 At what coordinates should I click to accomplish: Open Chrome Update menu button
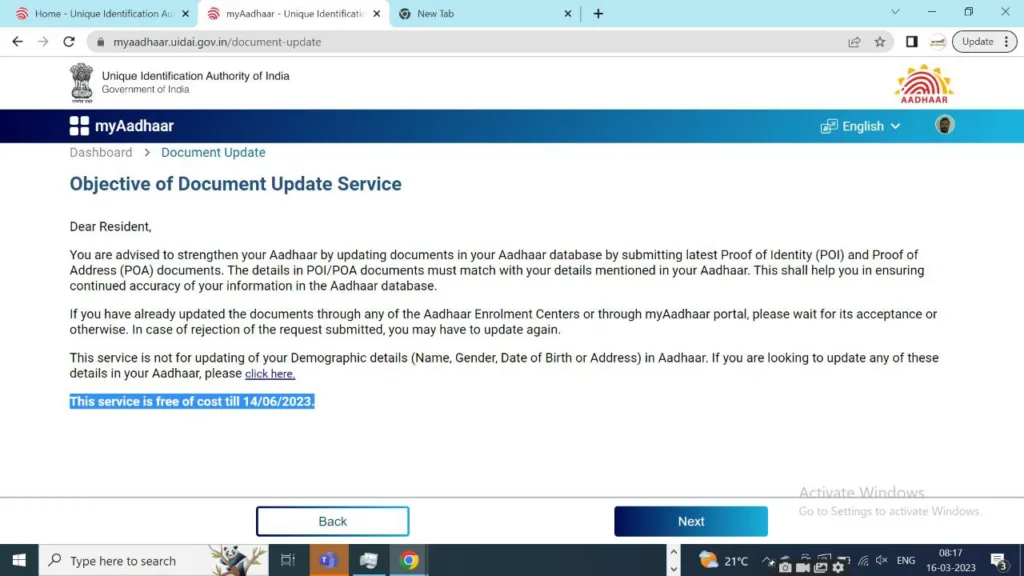pos(984,42)
